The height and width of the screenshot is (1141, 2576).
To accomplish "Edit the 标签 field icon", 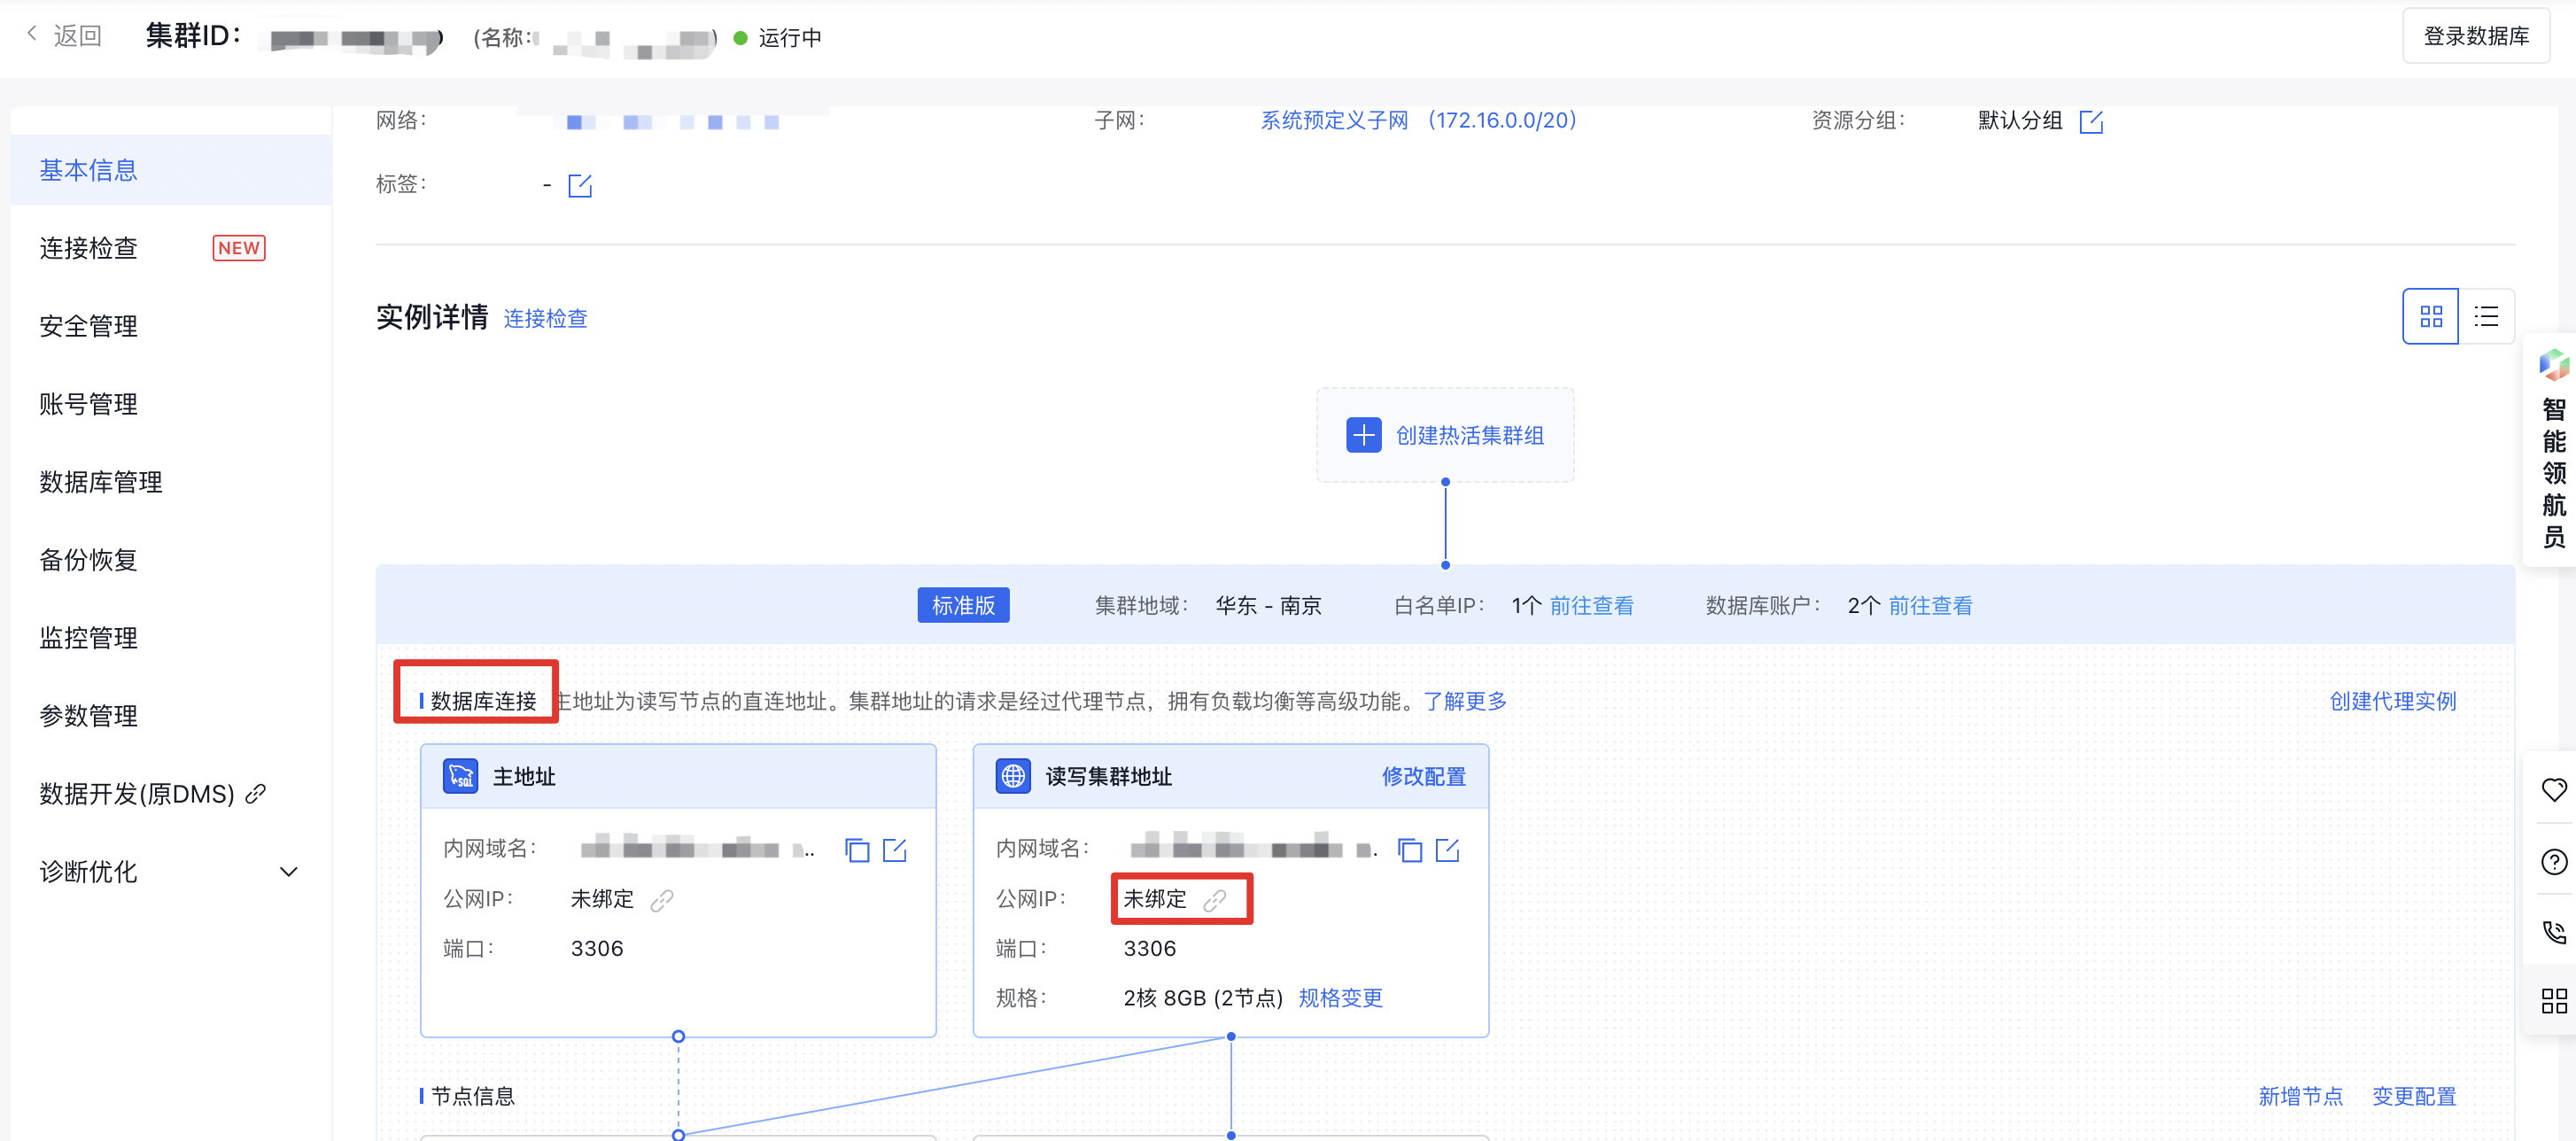I will [x=580, y=185].
